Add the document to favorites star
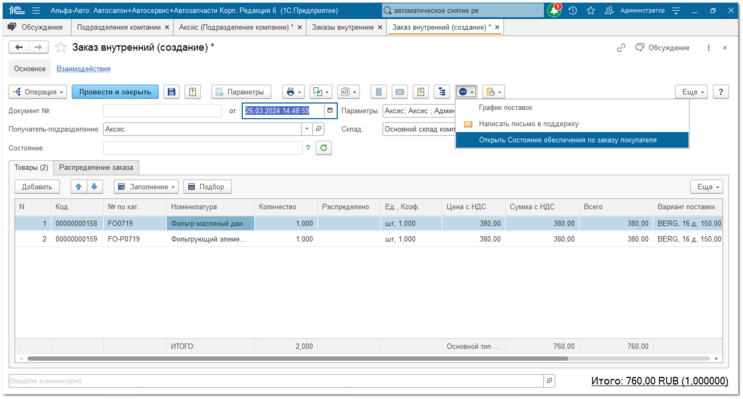This screenshot has height=399, width=743. [x=61, y=47]
